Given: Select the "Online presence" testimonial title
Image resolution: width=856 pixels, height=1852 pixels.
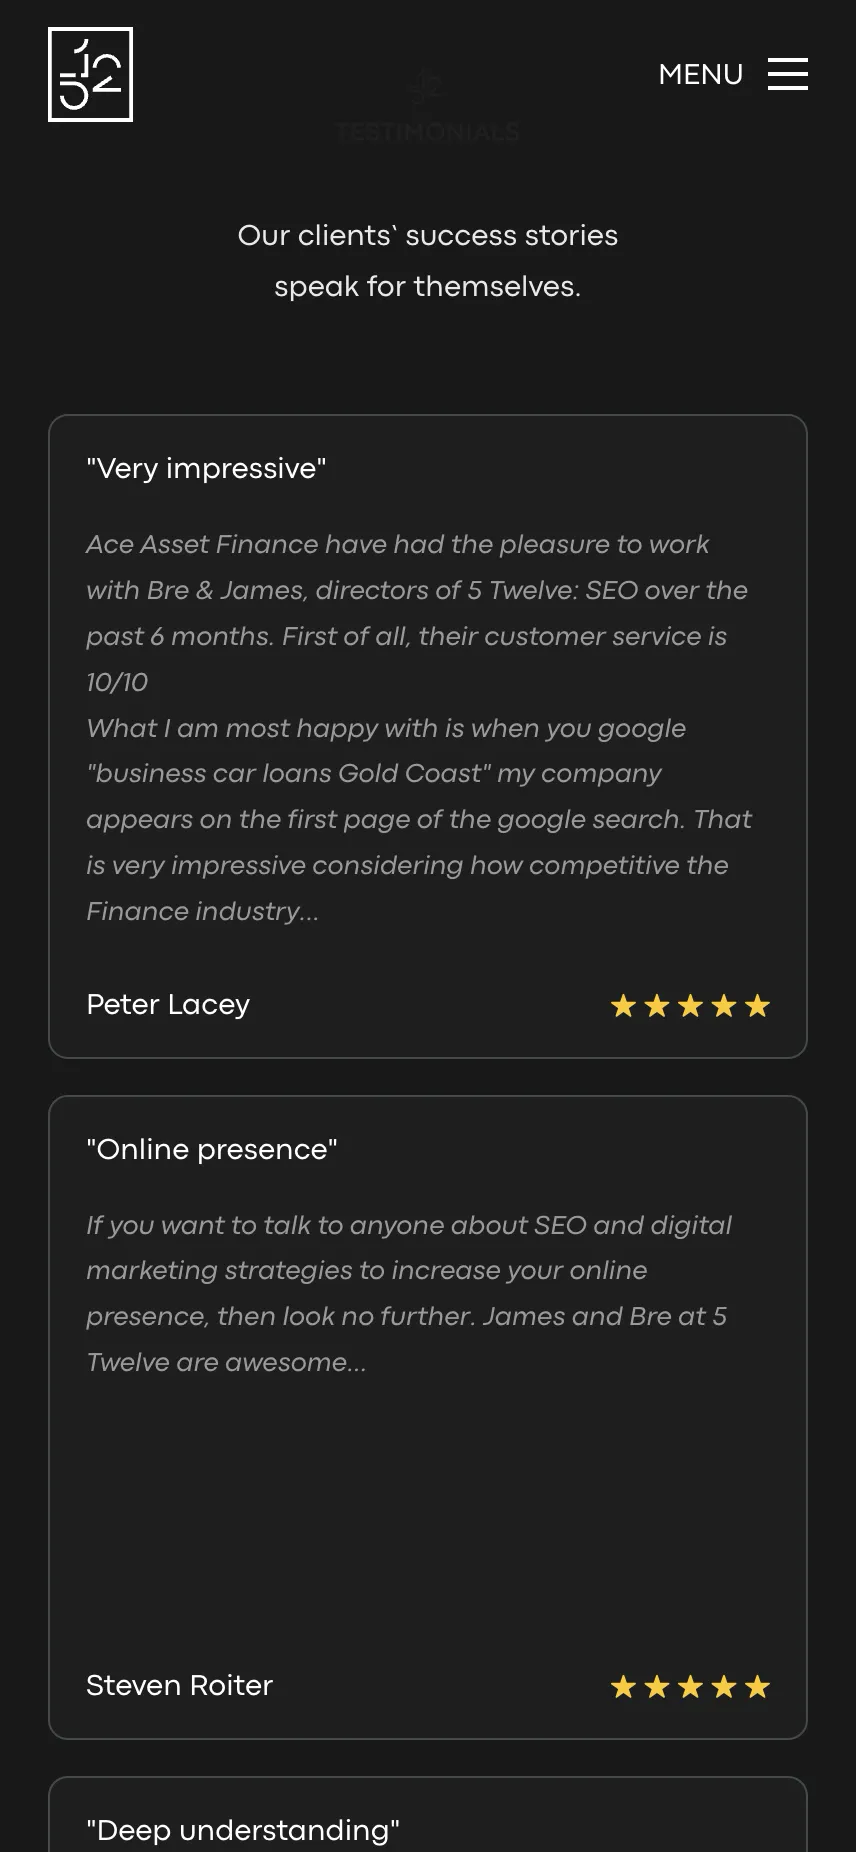Looking at the screenshot, I should (x=212, y=1149).
